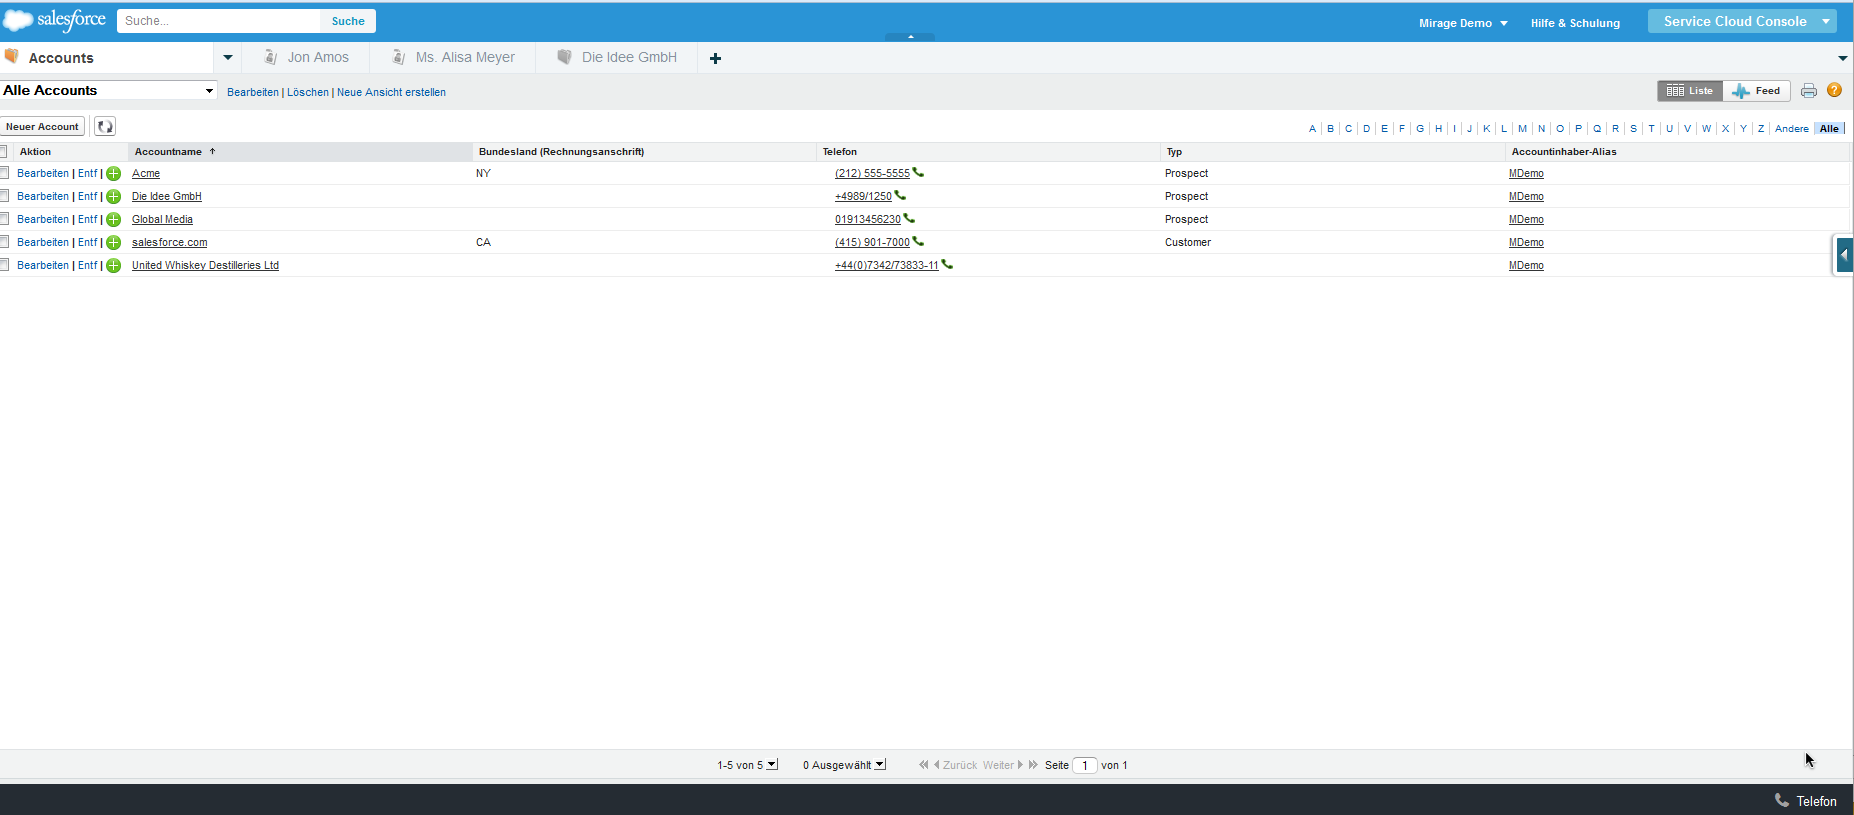Select the salesforce.com row checkbox
Image resolution: width=1854 pixels, height=815 pixels.
pyautogui.click(x=4, y=242)
